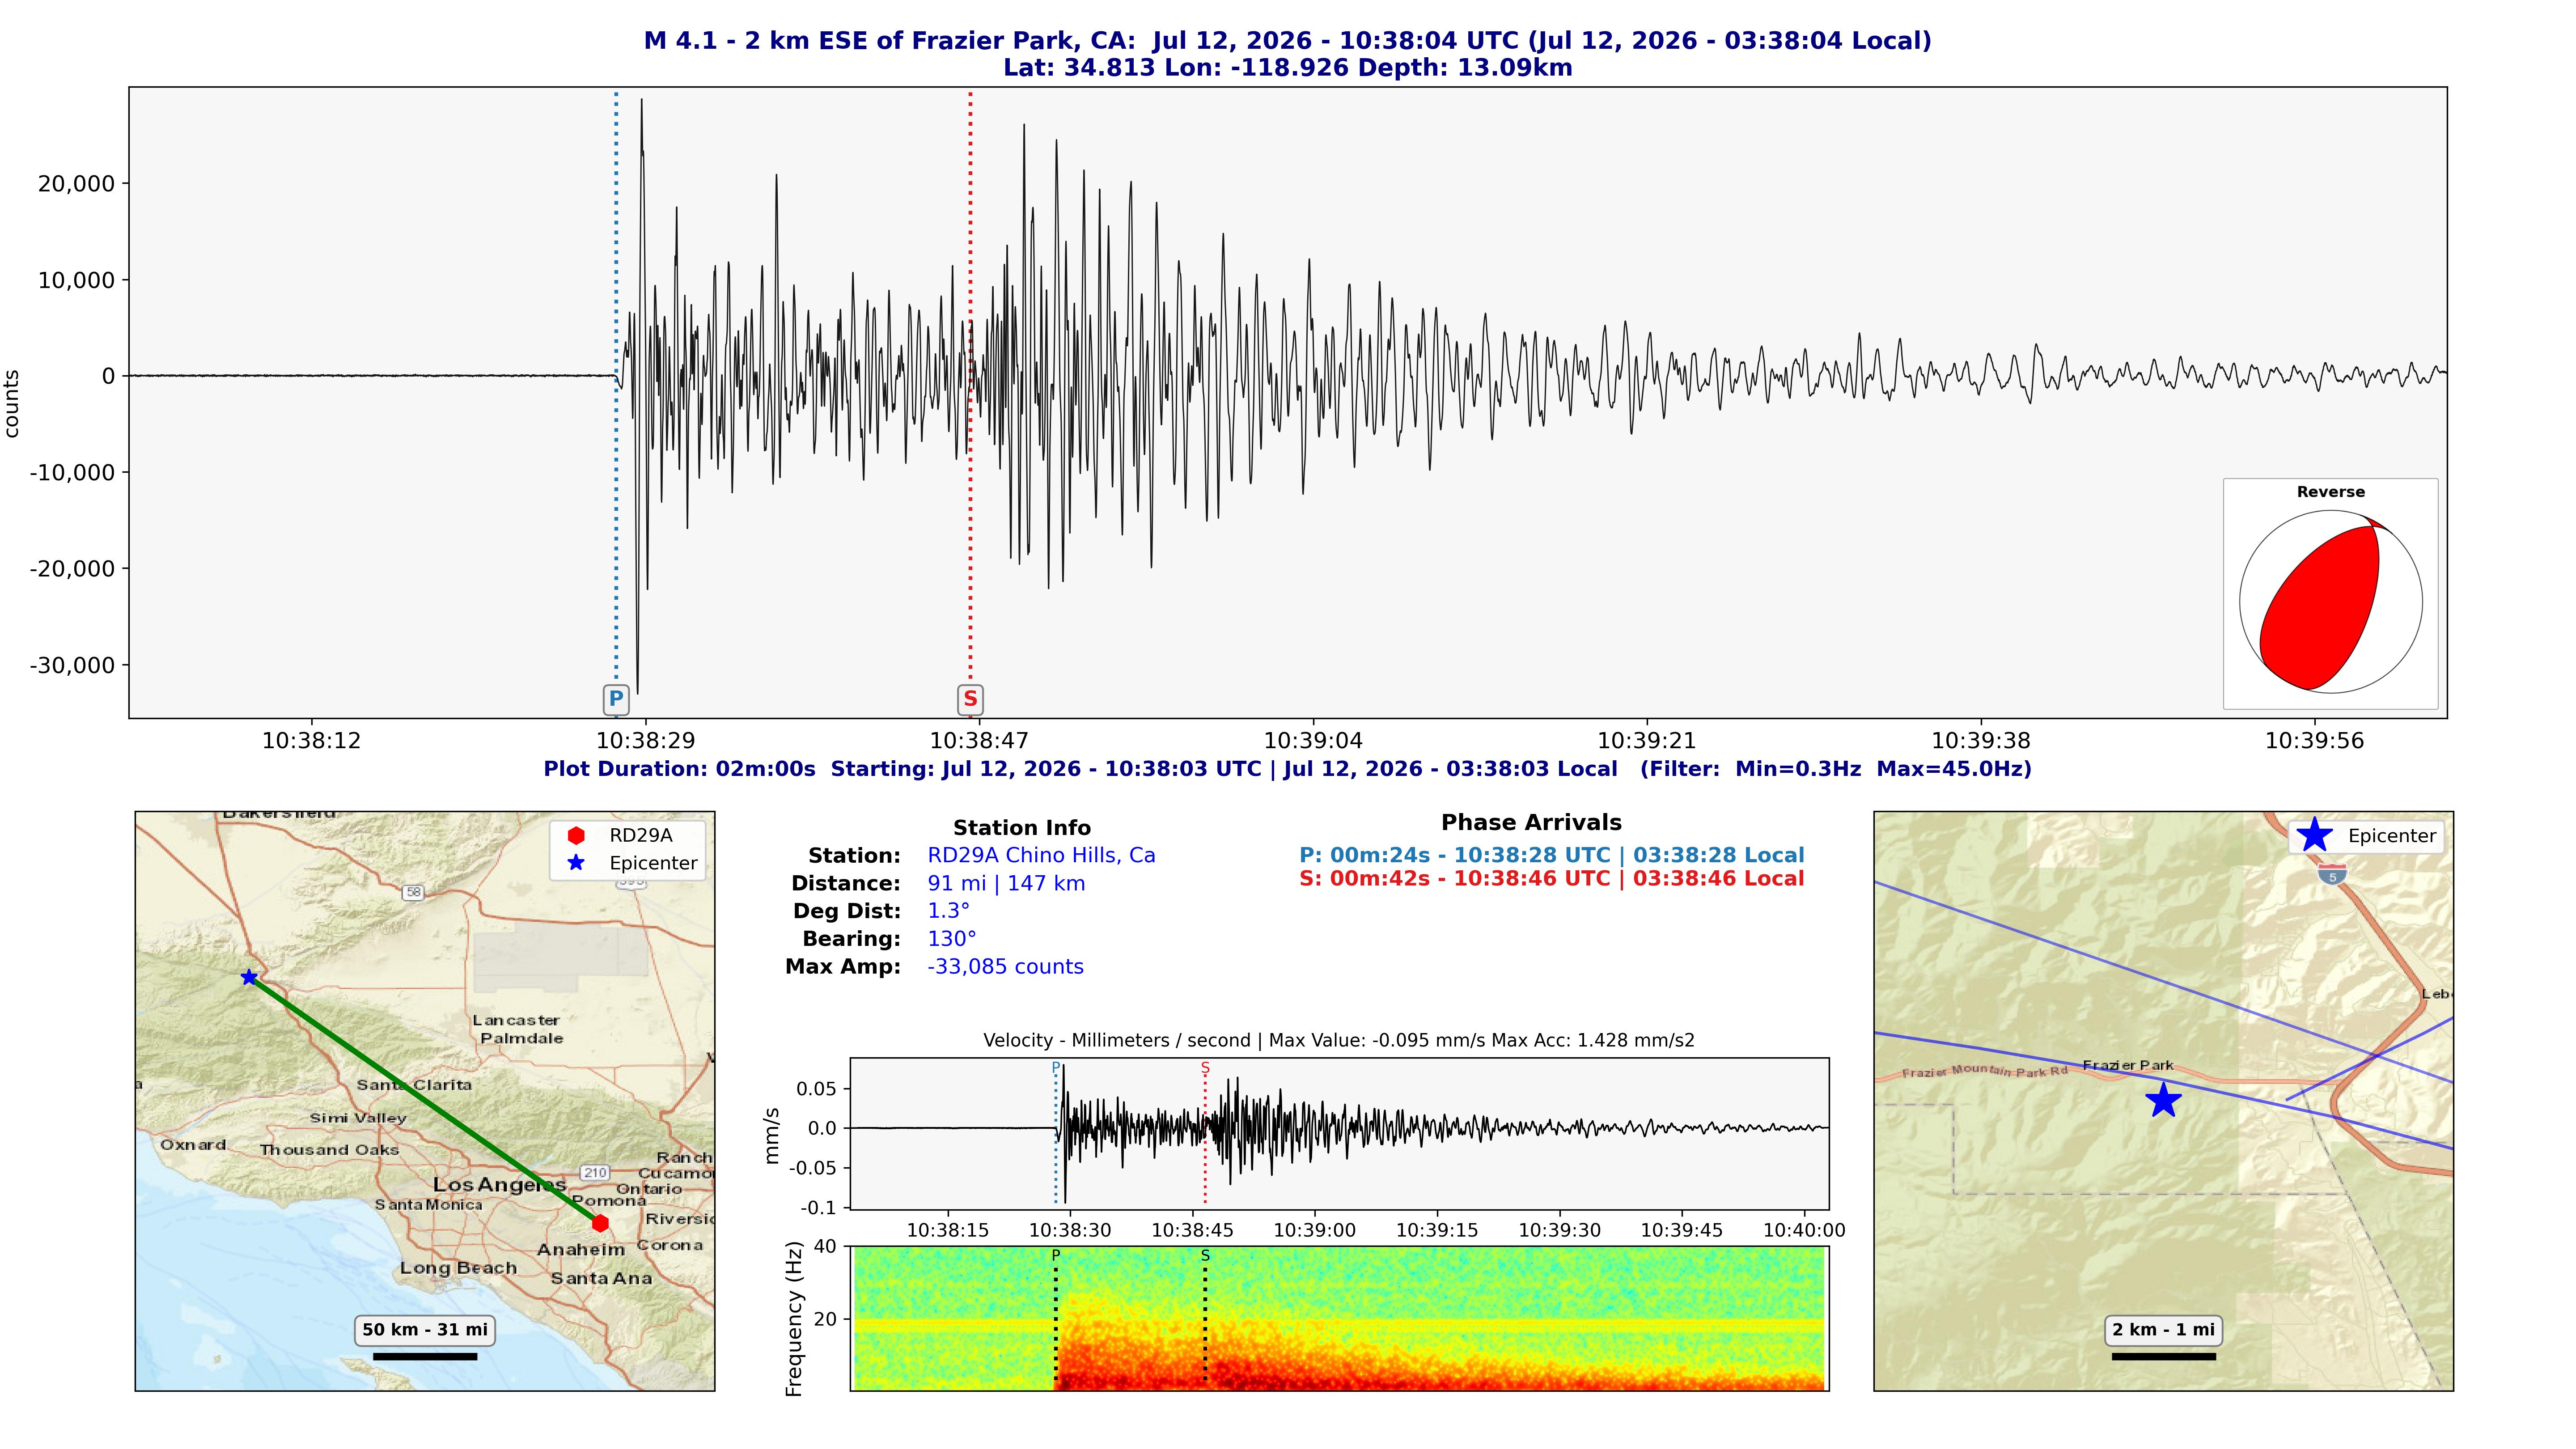This screenshot has height=1449, width=2576.
Task: Click the blue P arrival time line 00m:24s
Action: (1552, 856)
